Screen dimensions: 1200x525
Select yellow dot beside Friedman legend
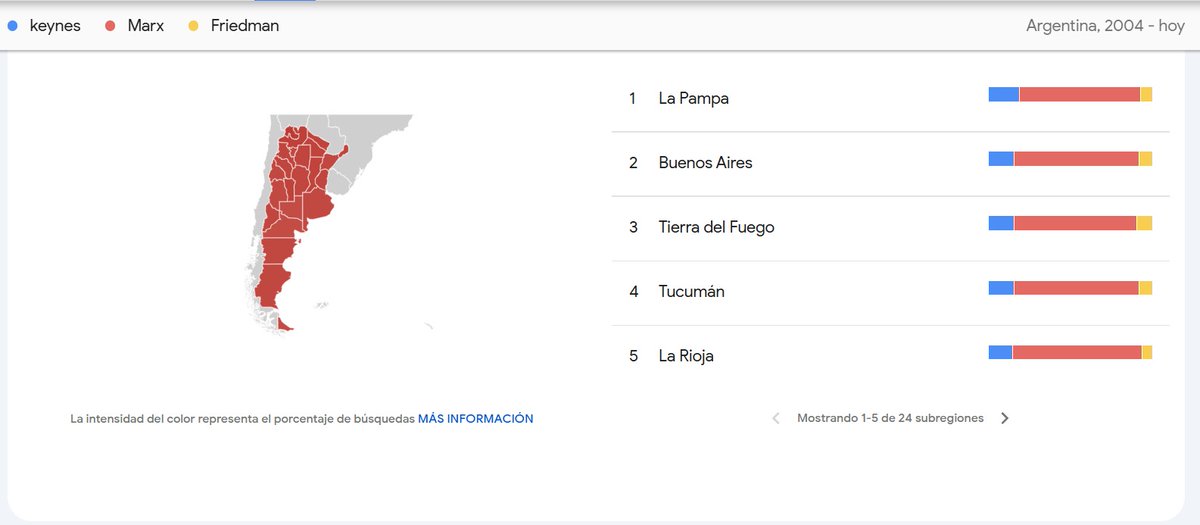194,26
